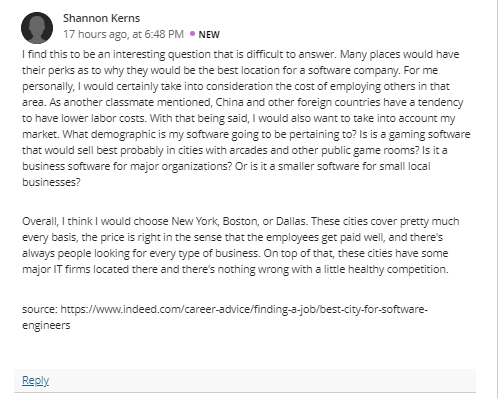
Task: Click the NEW badge beside timestamp
Action: [x=209, y=35]
